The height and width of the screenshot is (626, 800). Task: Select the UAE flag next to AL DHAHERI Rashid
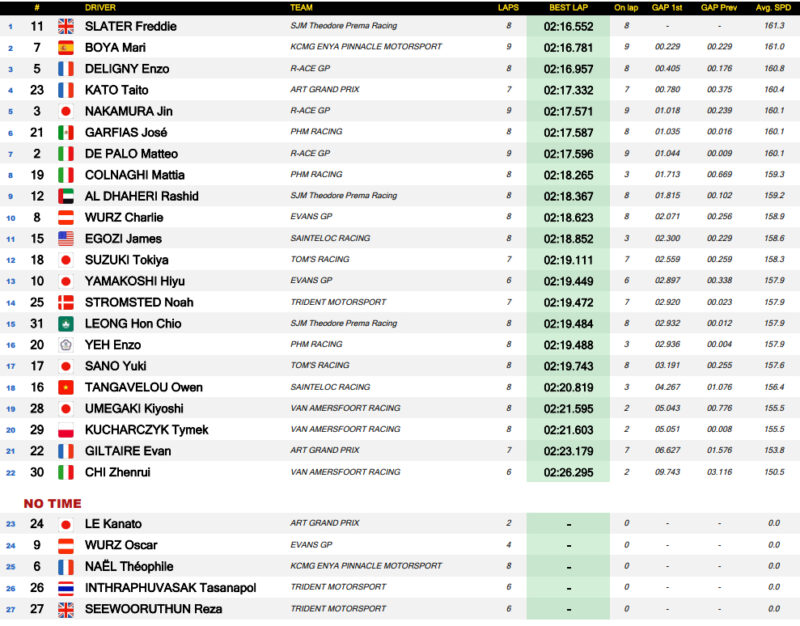tap(66, 196)
